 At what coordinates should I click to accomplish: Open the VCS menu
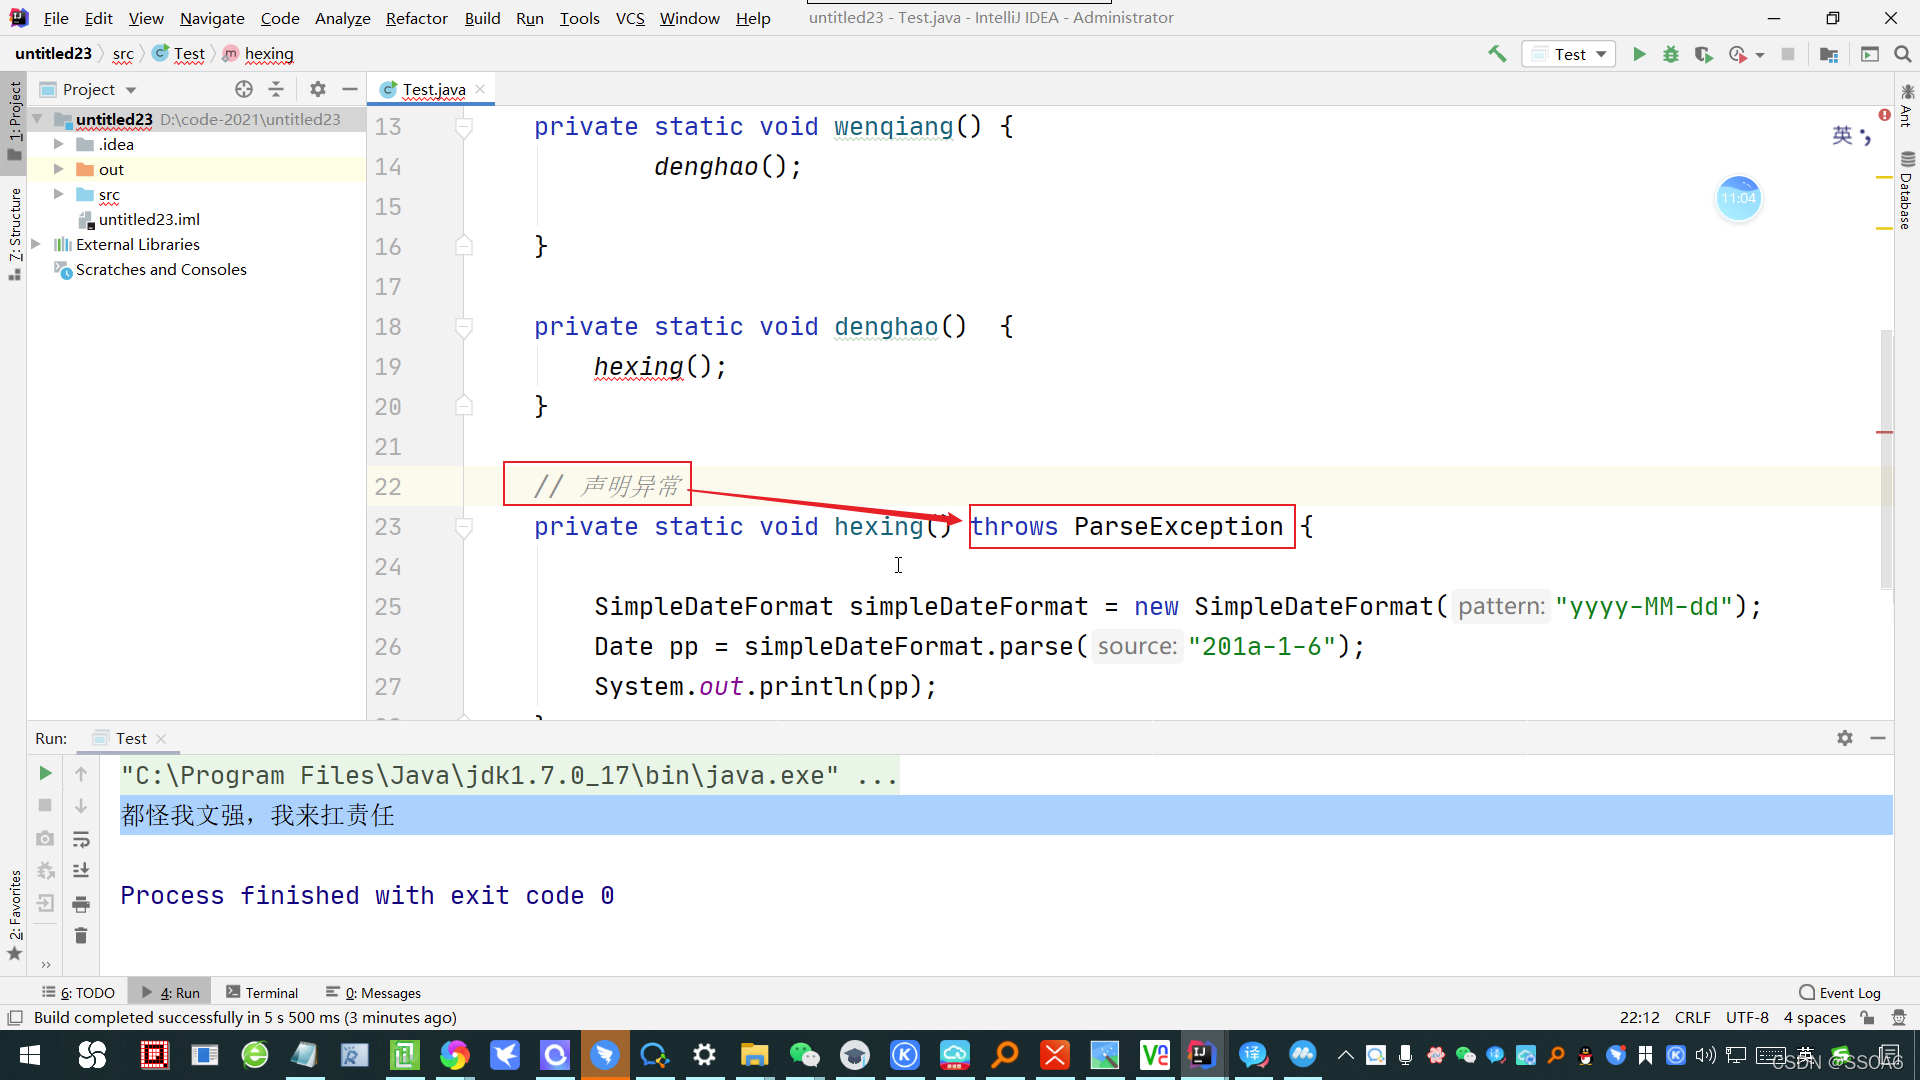click(x=630, y=18)
